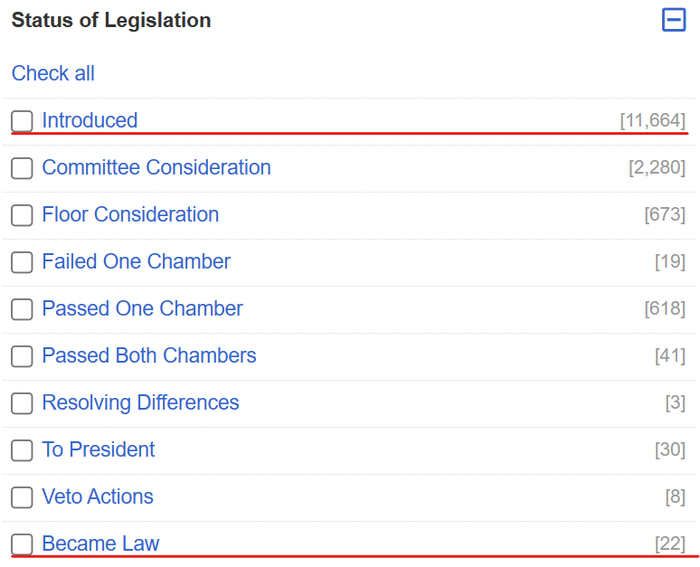Click the Failed One Chamber link
The height and width of the screenshot is (567, 700).
[x=136, y=261]
